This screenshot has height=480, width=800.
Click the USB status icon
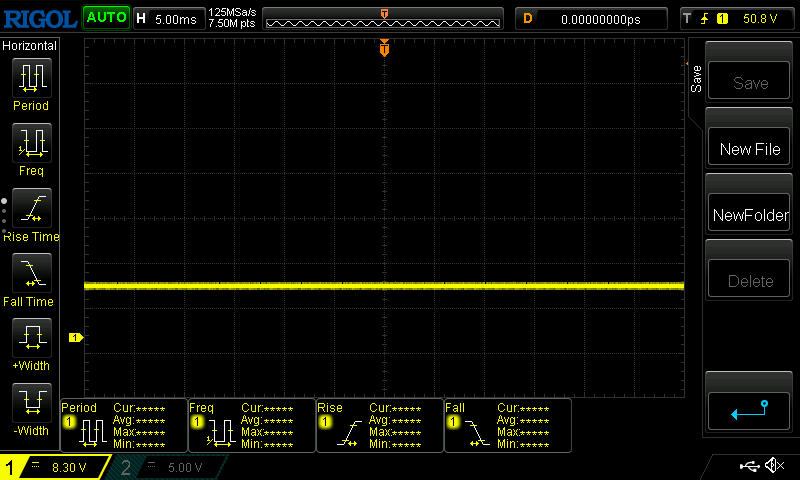tap(749, 466)
